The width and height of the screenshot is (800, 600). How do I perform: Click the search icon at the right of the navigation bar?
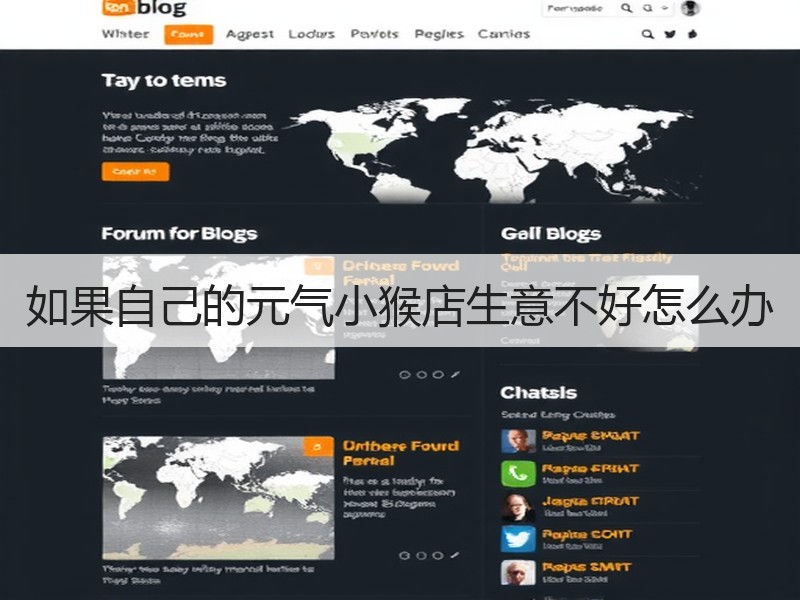[x=647, y=34]
